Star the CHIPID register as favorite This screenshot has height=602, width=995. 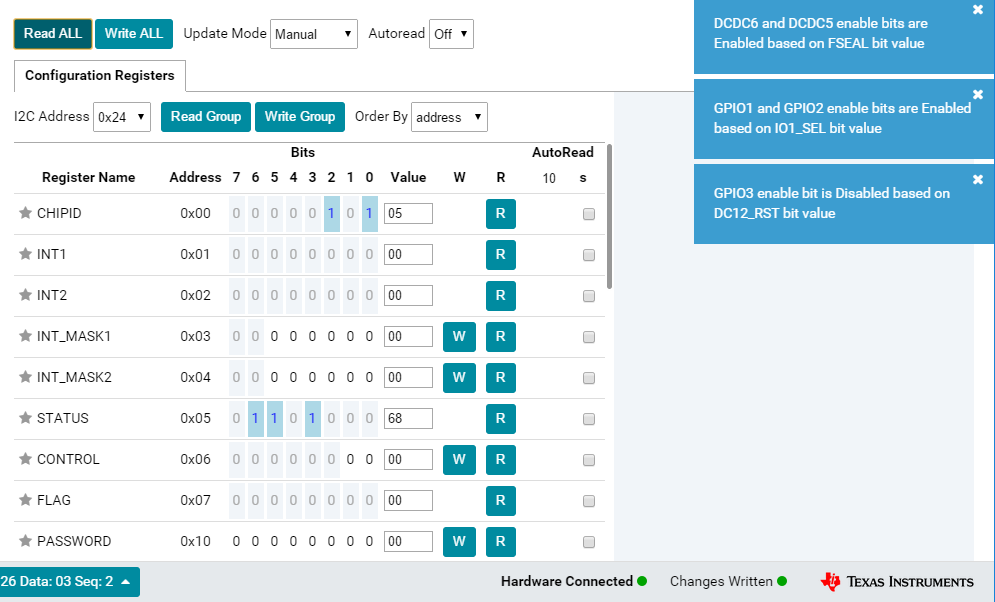point(26,213)
